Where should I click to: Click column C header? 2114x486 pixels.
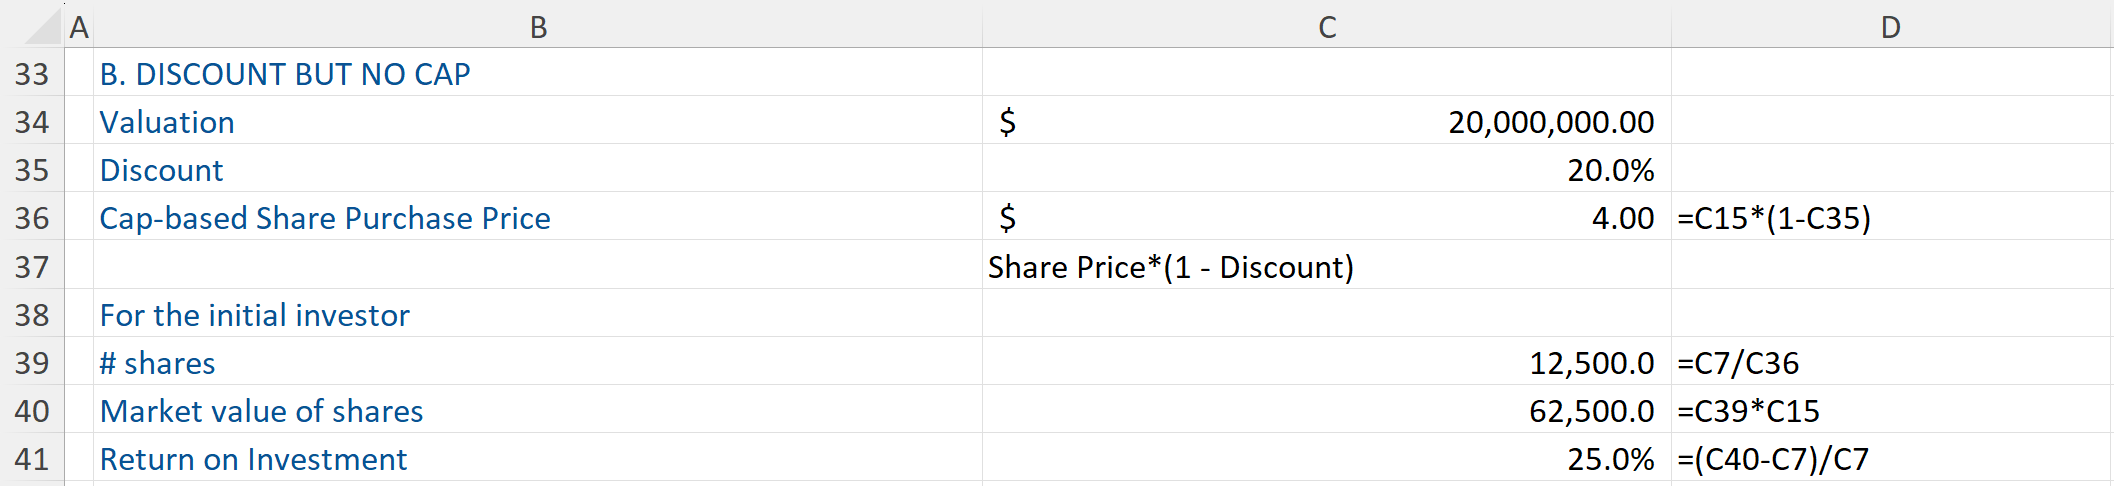click(1326, 27)
